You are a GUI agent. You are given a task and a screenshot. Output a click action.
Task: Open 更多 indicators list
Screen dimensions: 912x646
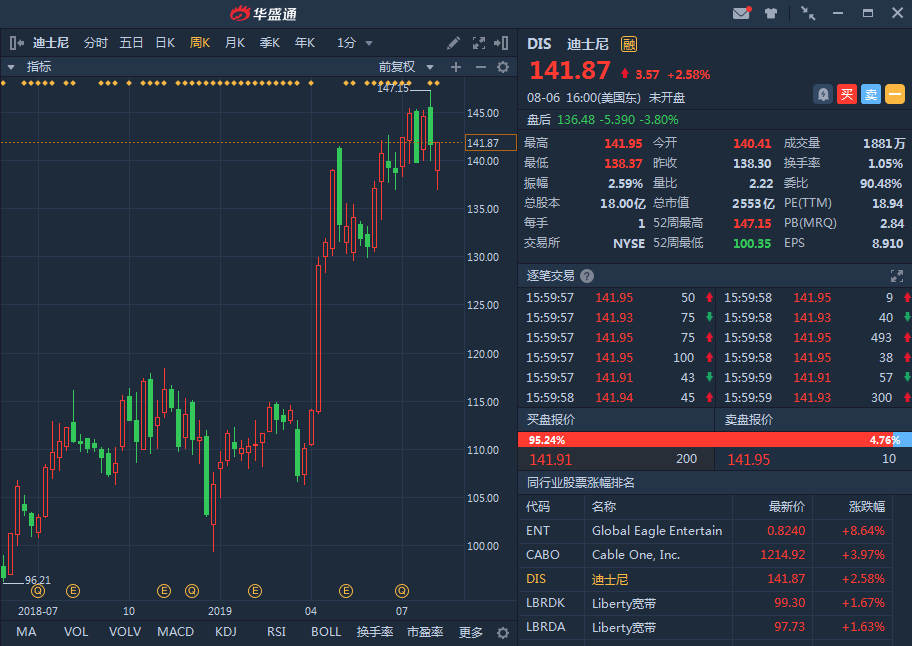471,632
